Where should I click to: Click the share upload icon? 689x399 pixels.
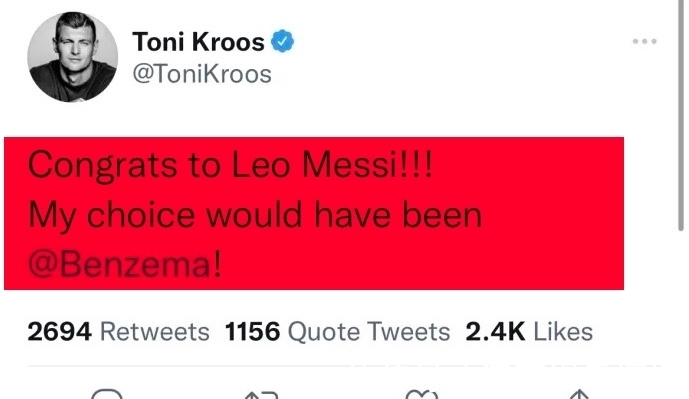[579, 394]
